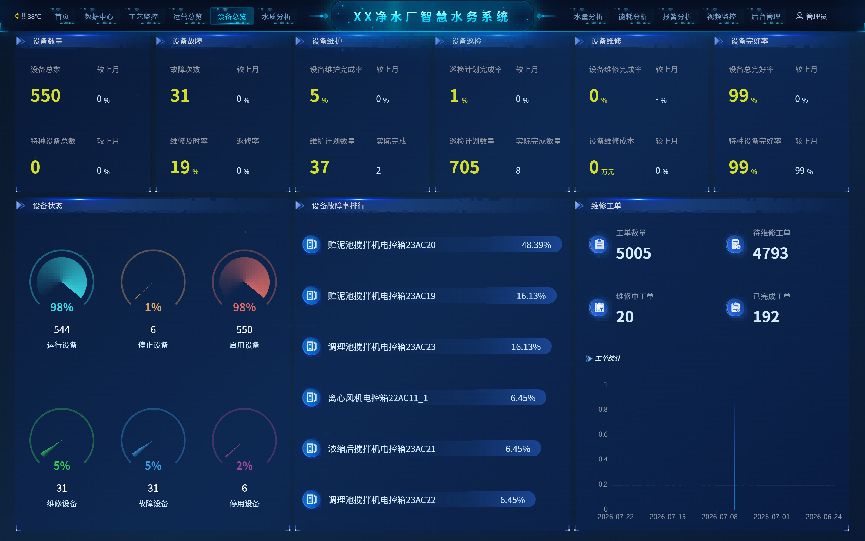Screen dimensions: 865x541
Task: Click the arrow icon of the 设备完好率 panel header
Action: (718, 41)
